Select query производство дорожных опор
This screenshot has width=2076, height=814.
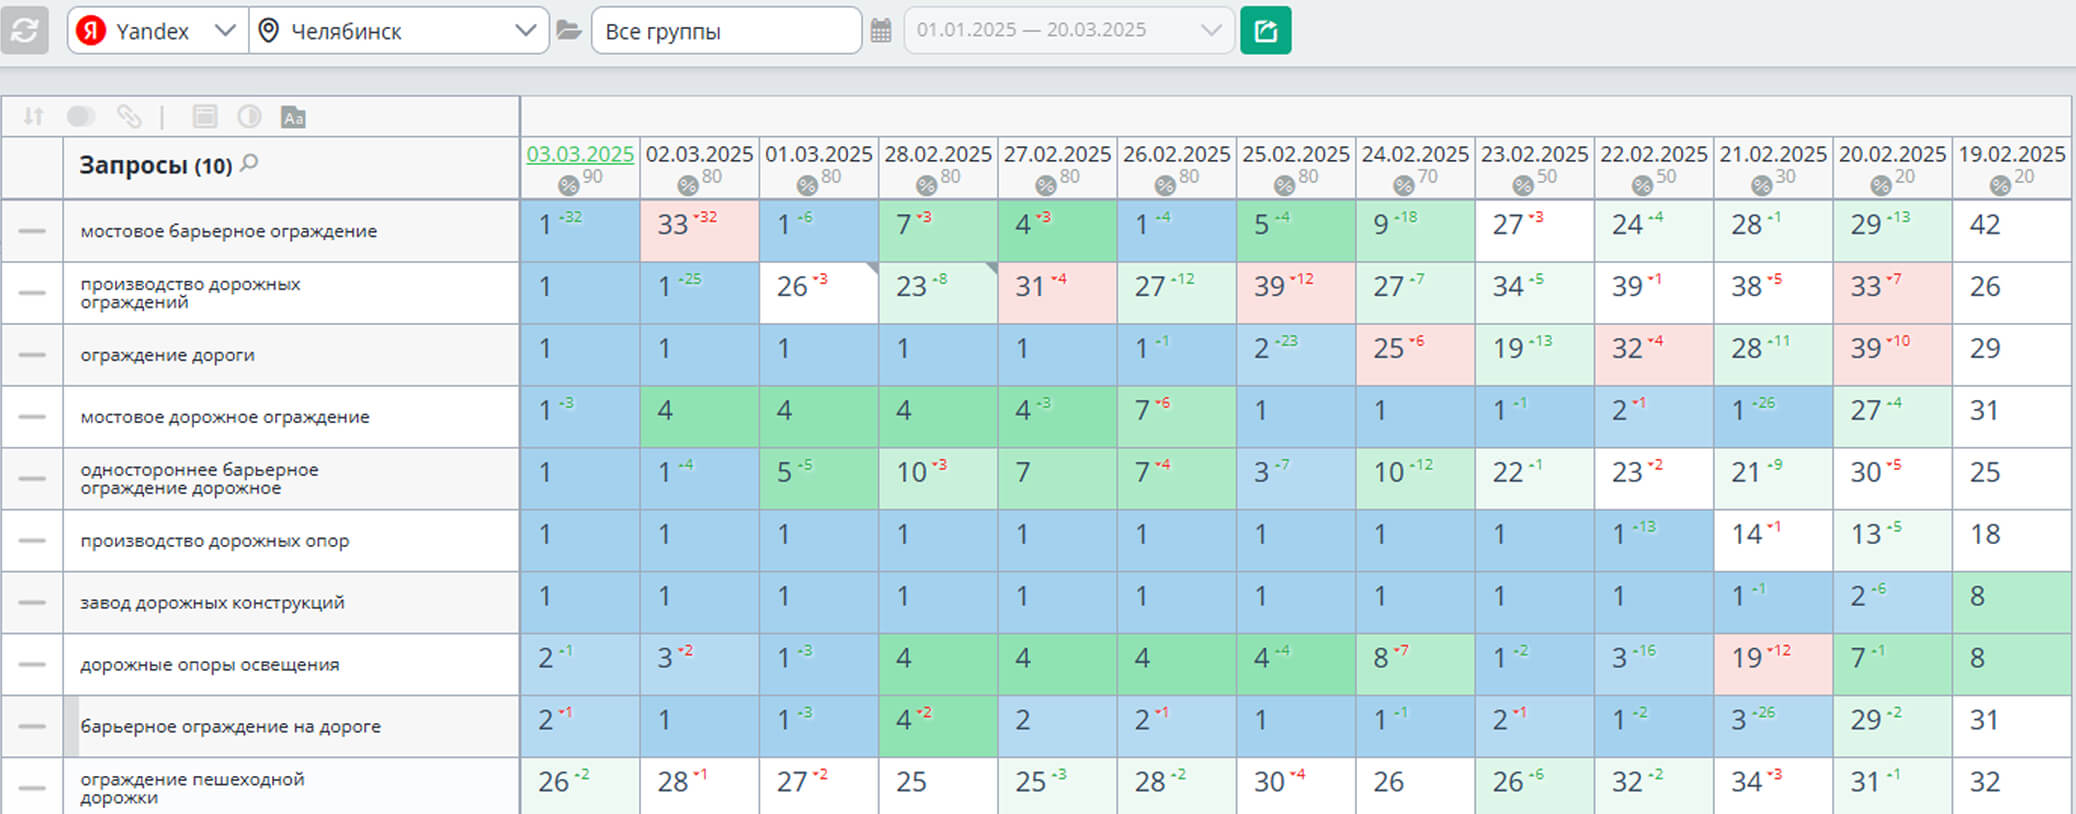pyautogui.click(x=215, y=541)
